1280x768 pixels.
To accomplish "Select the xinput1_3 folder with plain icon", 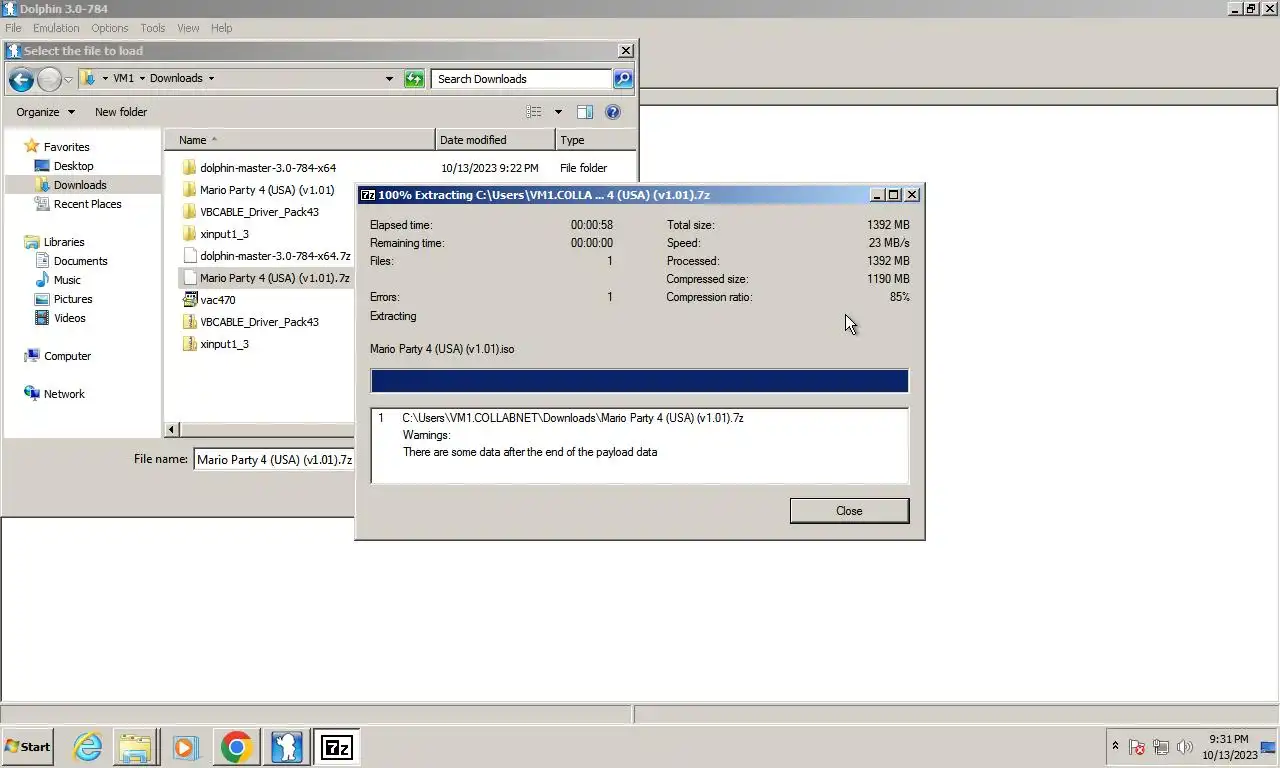I will click(189, 234).
